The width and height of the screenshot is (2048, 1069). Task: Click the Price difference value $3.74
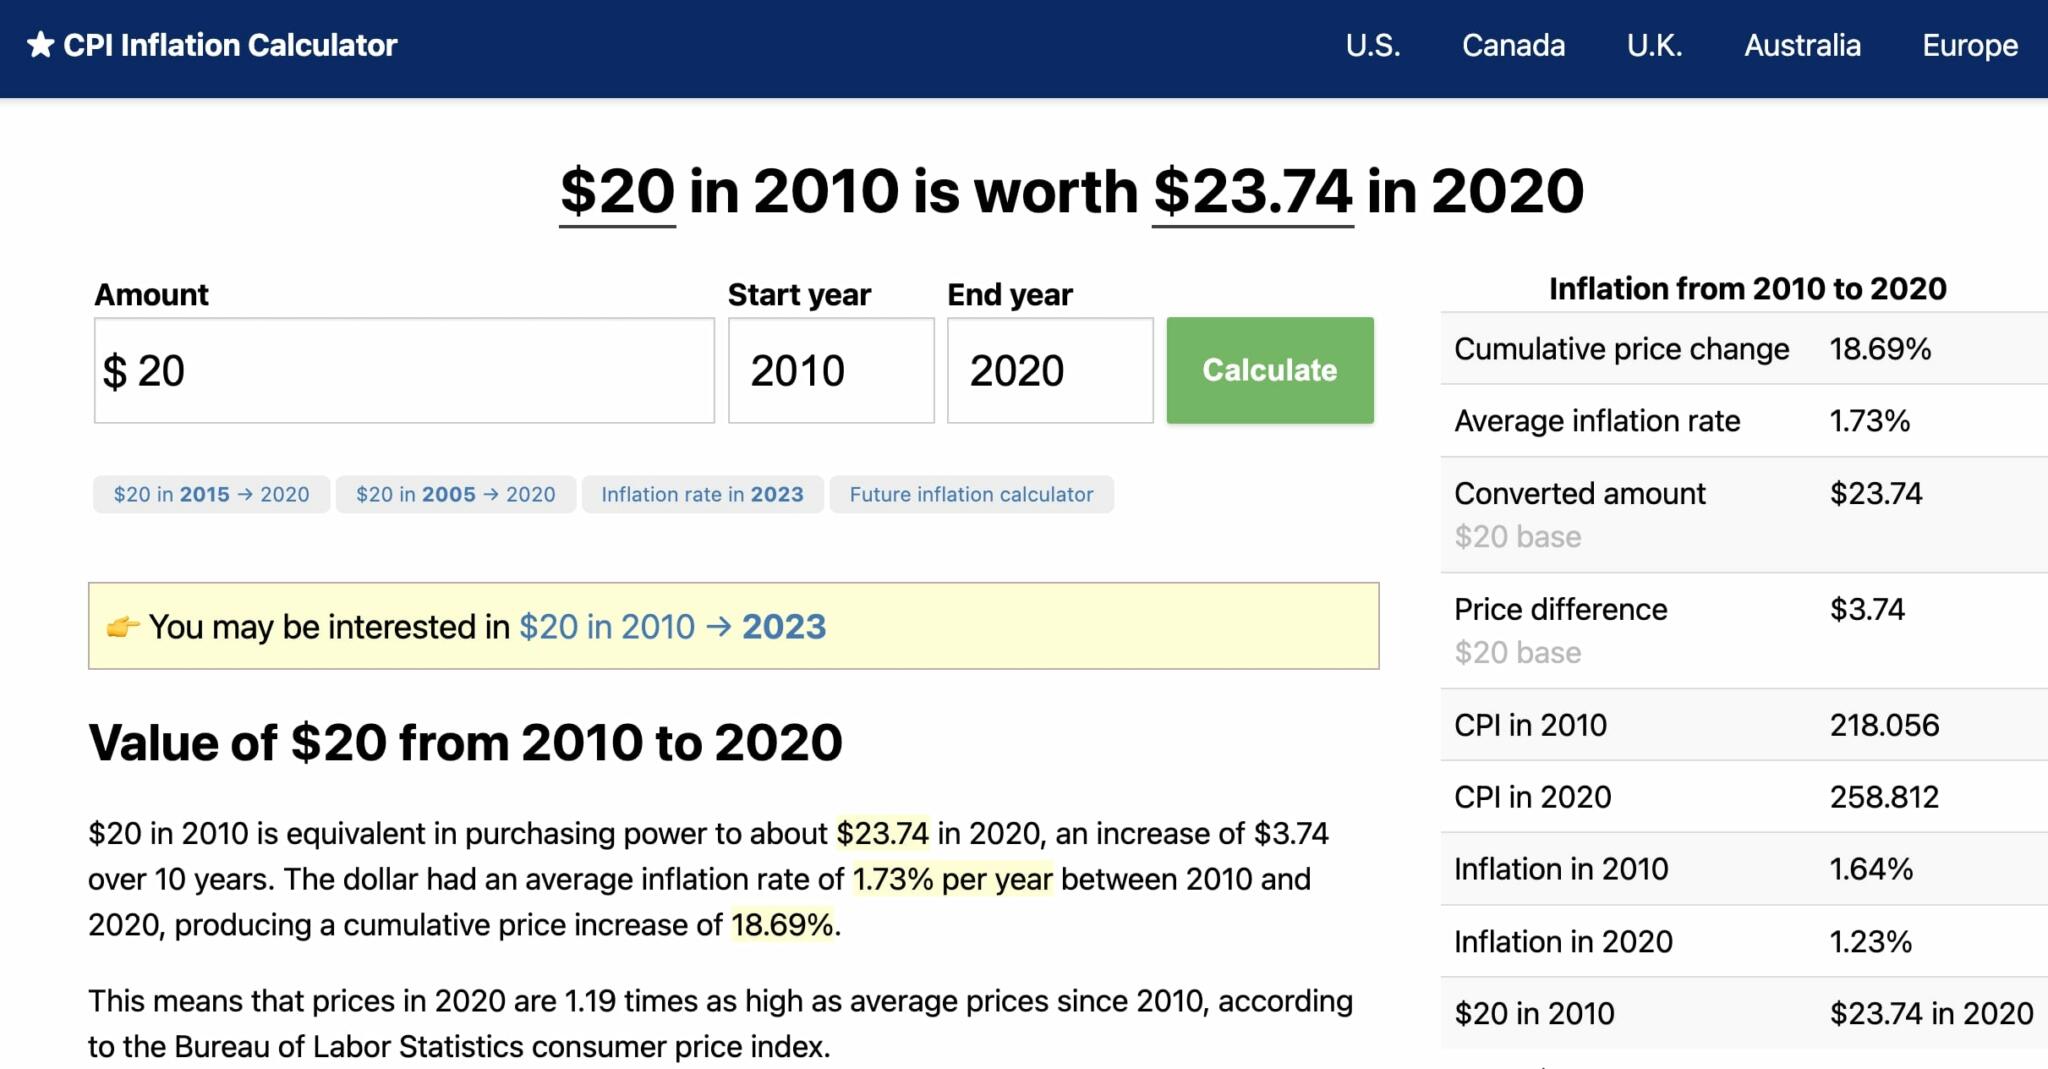[x=1867, y=609]
